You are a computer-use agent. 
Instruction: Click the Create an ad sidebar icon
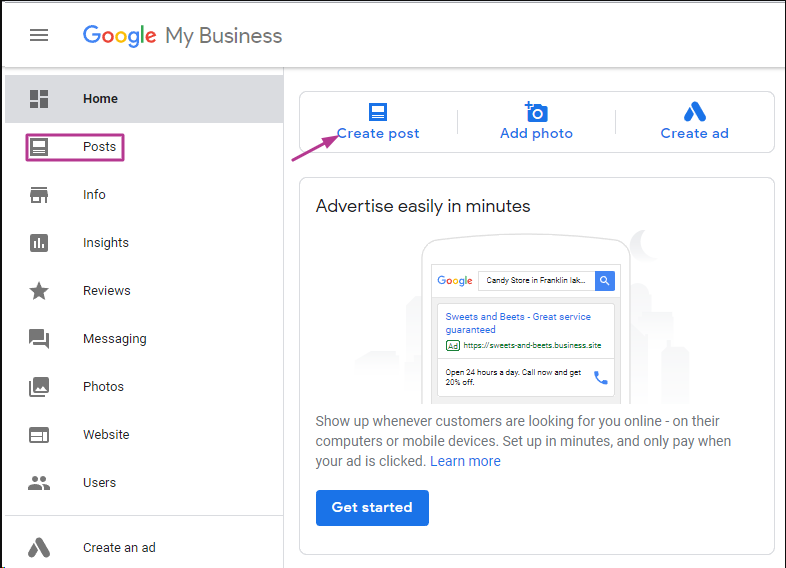(x=39, y=547)
